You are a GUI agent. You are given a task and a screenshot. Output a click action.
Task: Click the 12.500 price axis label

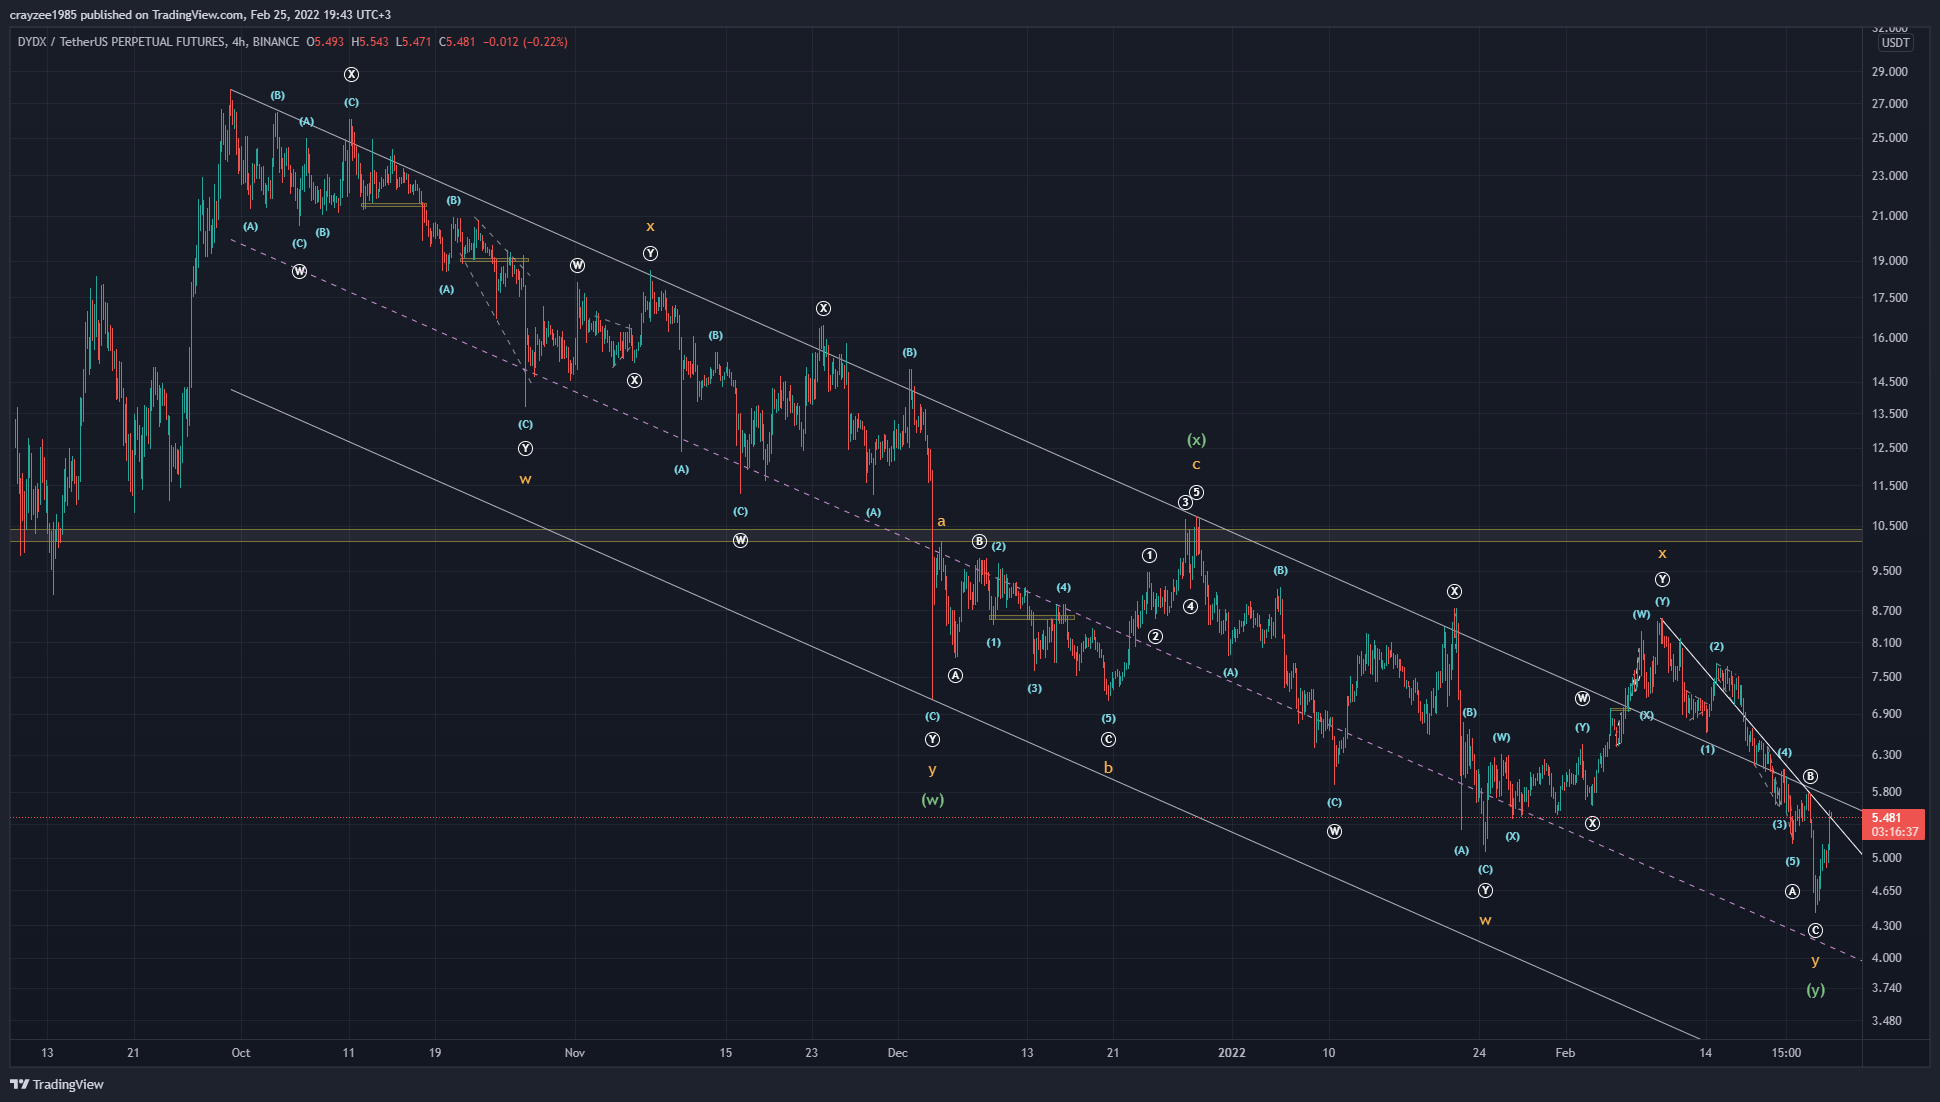coord(1889,448)
